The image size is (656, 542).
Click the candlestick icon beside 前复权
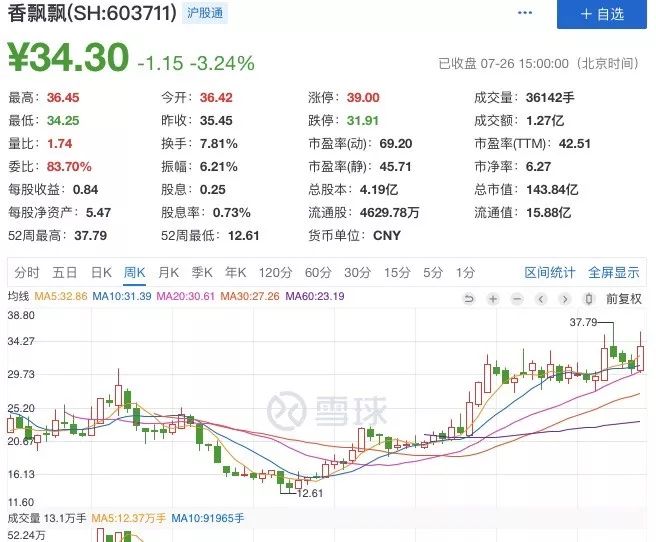[x=589, y=299]
